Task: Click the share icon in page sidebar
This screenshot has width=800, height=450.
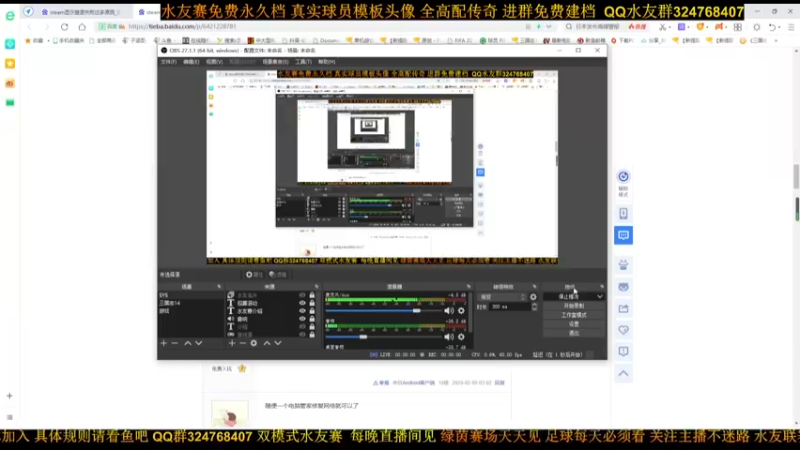Action: point(623,308)
